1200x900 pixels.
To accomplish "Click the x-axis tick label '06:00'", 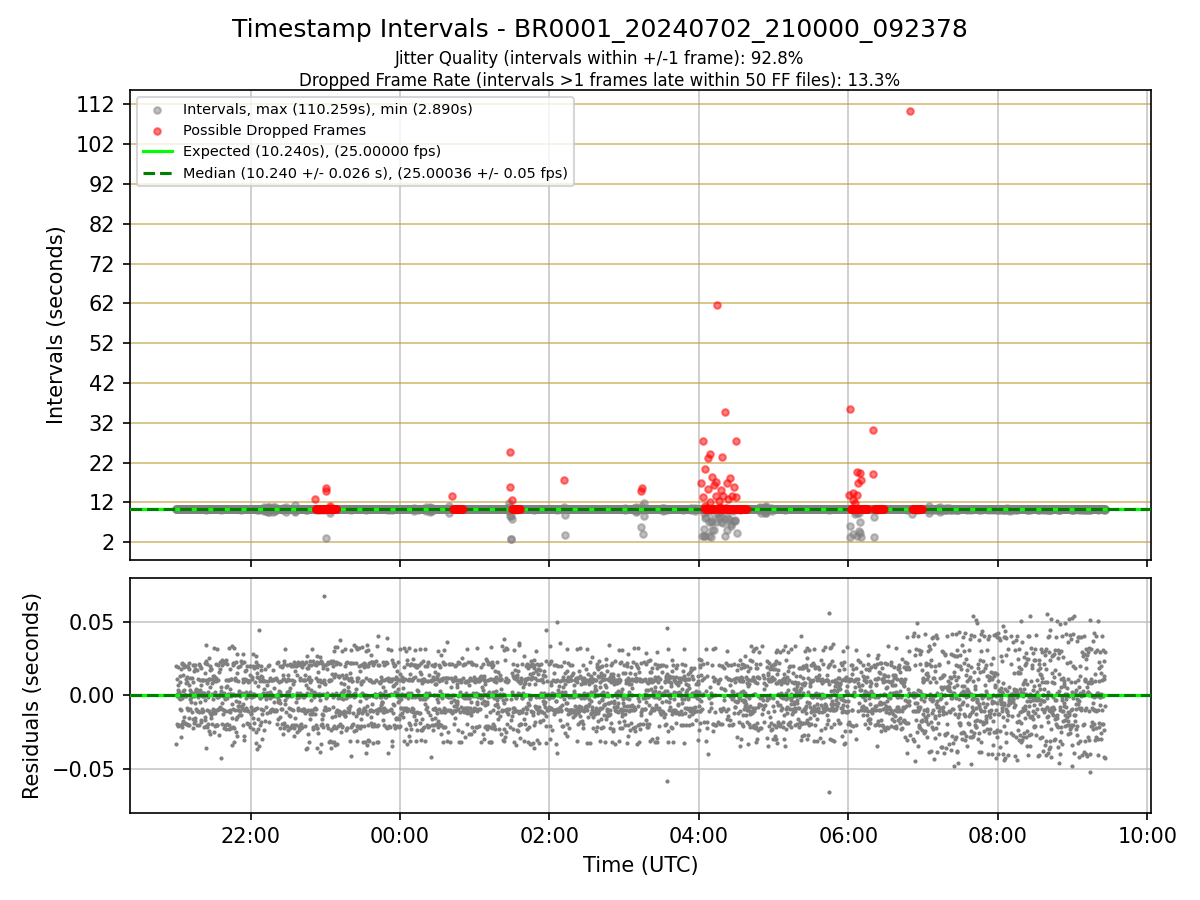I will coord(848,835).
